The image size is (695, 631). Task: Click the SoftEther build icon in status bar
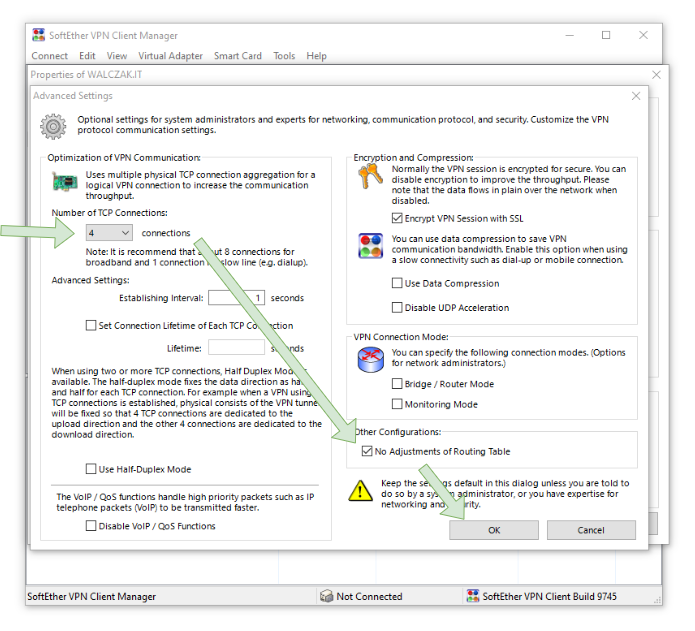pos(473,596)
